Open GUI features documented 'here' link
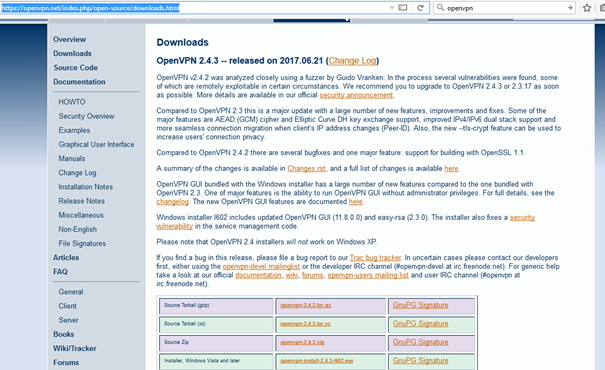Image resolution: width=605 pixels, height=370 pixels. (355, 202)
